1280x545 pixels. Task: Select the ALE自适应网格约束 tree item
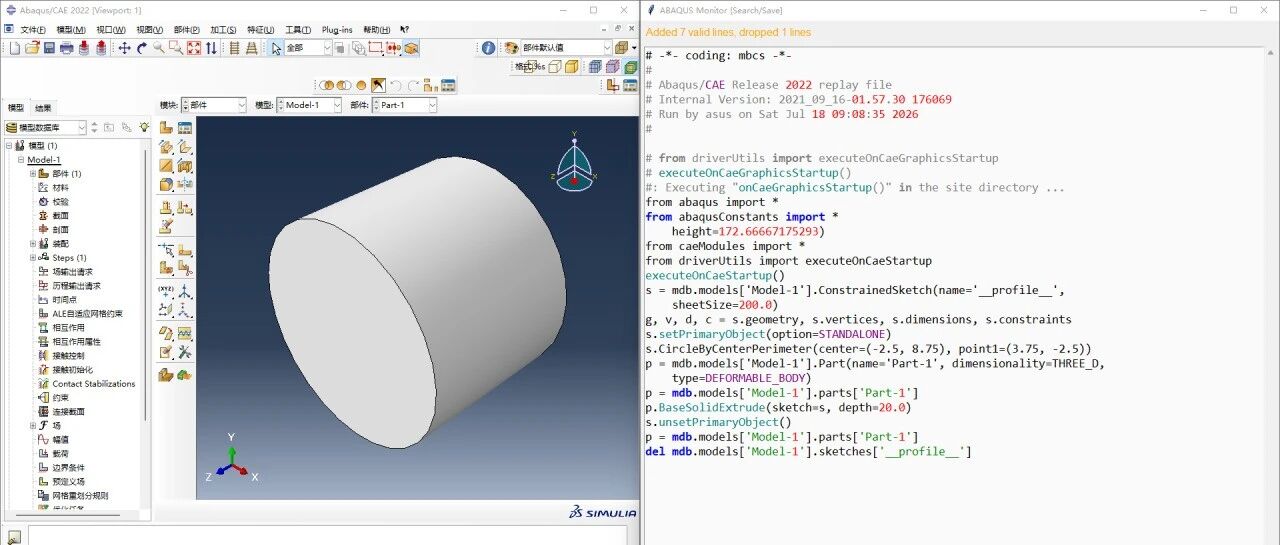pyautogui.click(x=88, y=314)
